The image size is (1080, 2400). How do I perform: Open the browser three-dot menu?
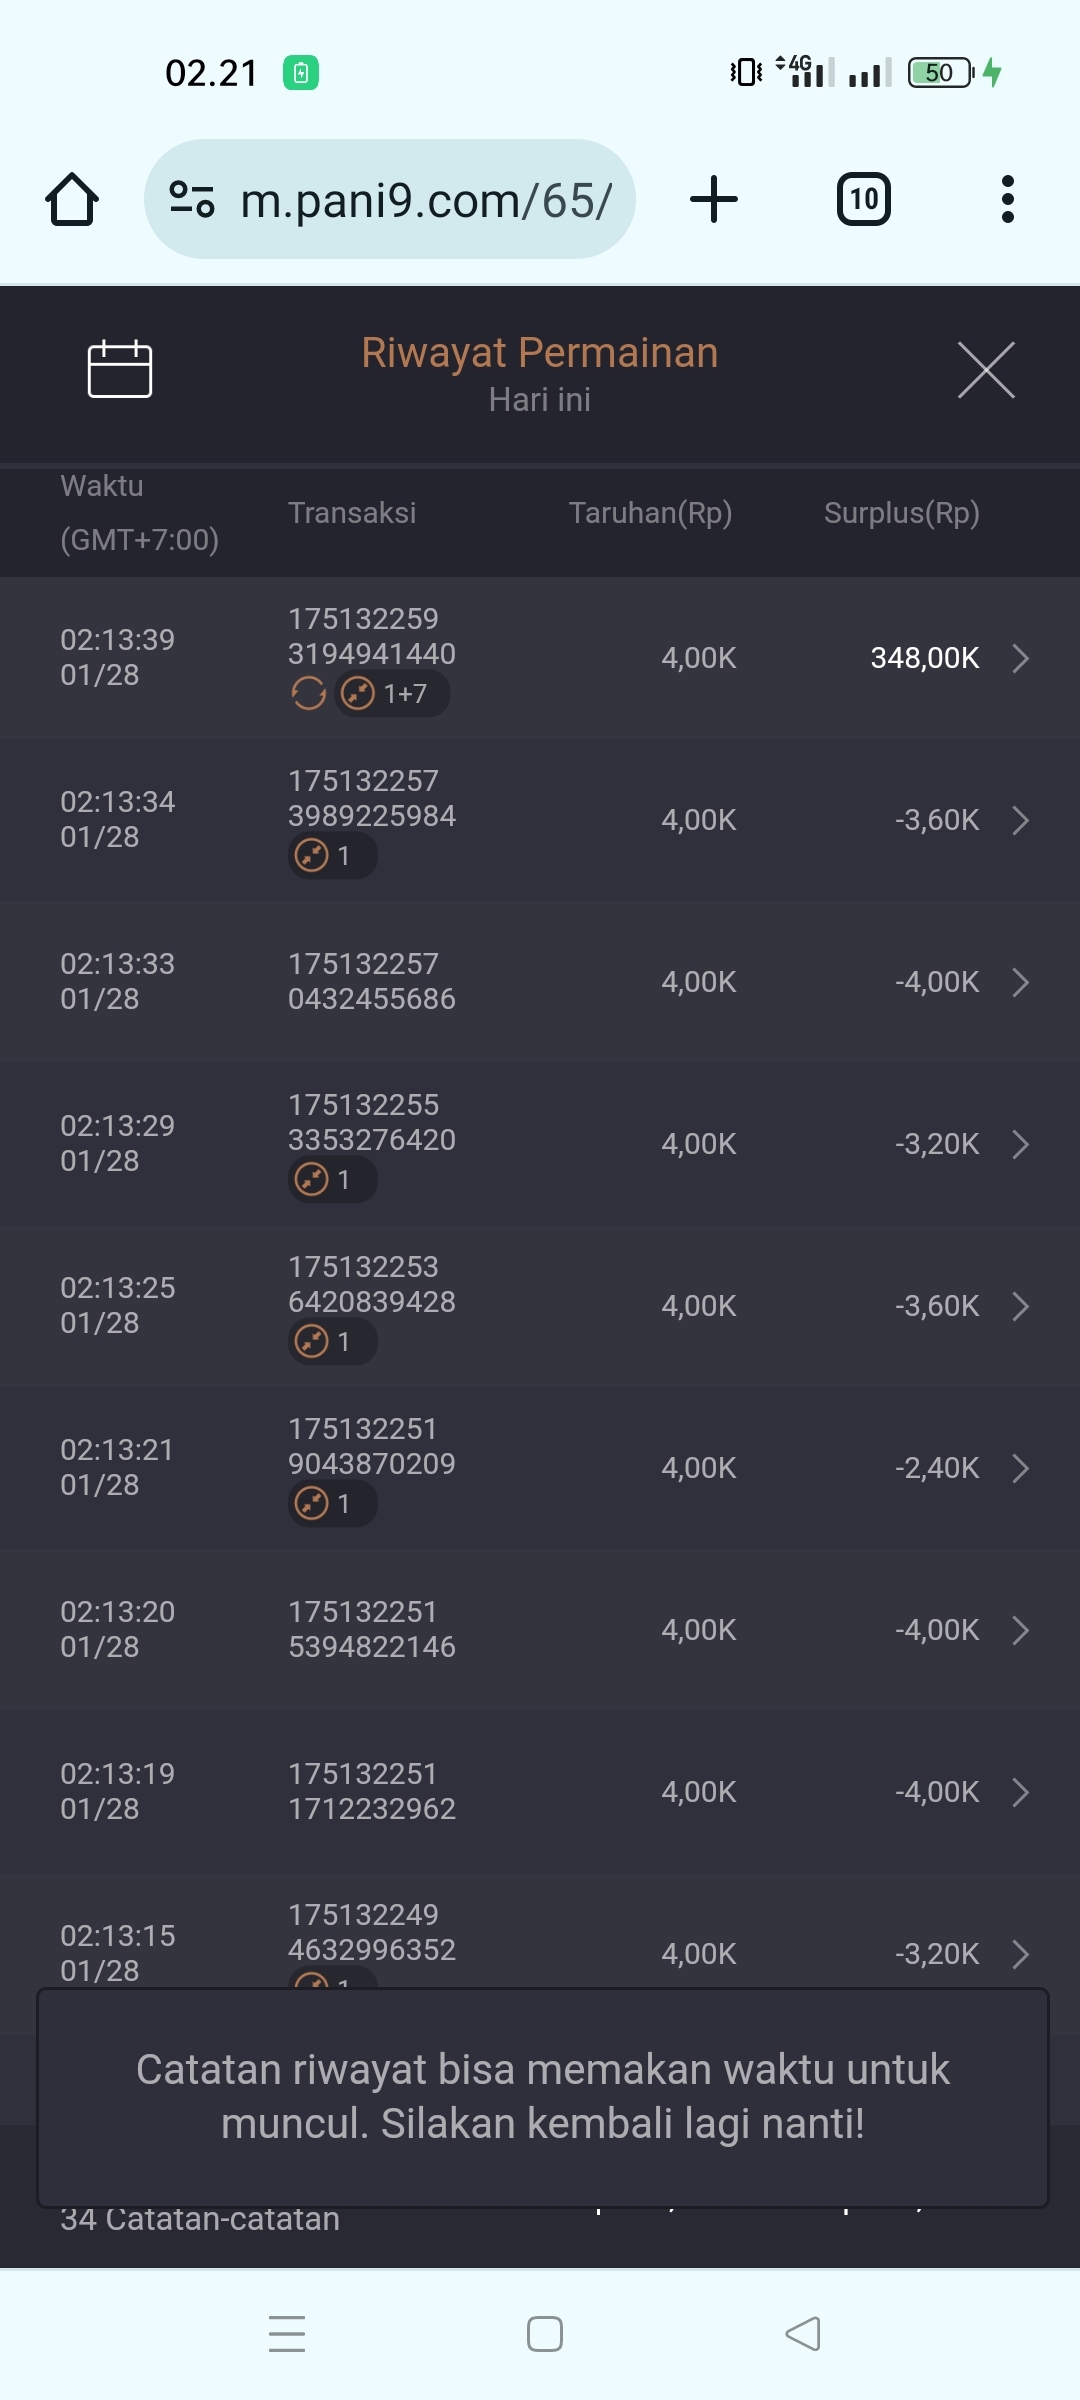tap(1007, 199)
